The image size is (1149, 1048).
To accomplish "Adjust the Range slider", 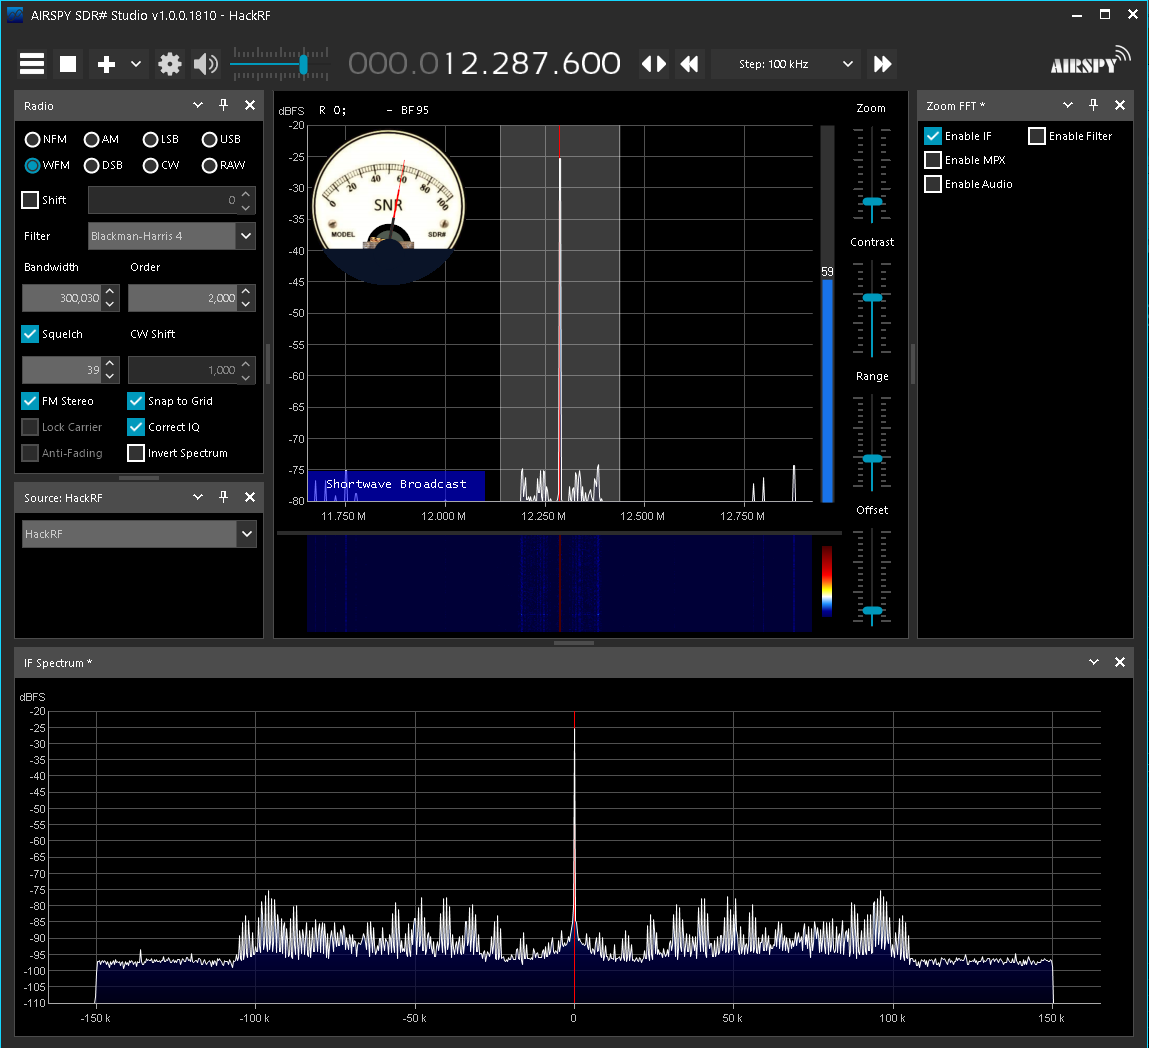I will 872,459.
